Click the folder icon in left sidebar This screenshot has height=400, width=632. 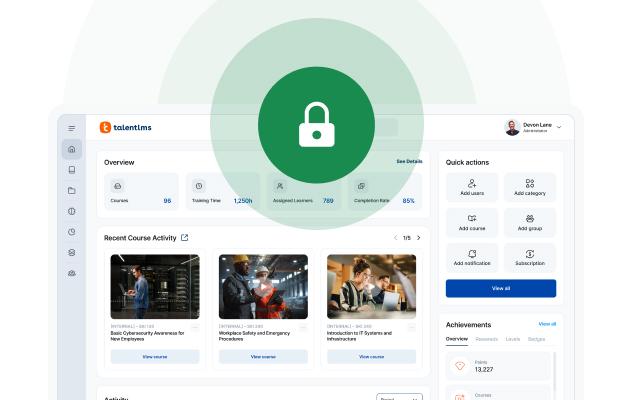pyautogui.click(x=71, y=190)
